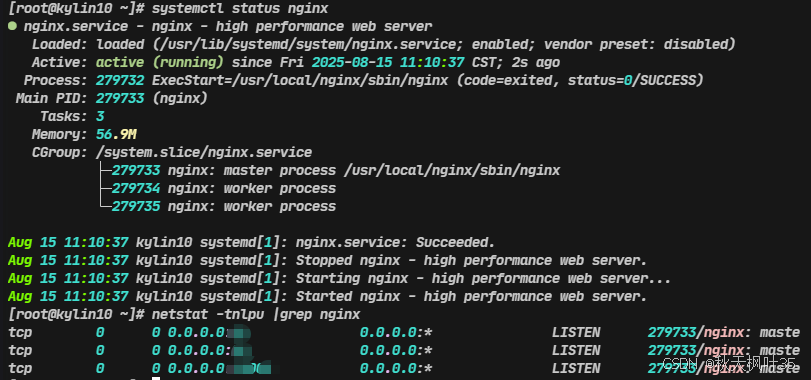811x380 pixels.
Task: Click 'LISTEN' in first tcp row
Action: [576, 332]
